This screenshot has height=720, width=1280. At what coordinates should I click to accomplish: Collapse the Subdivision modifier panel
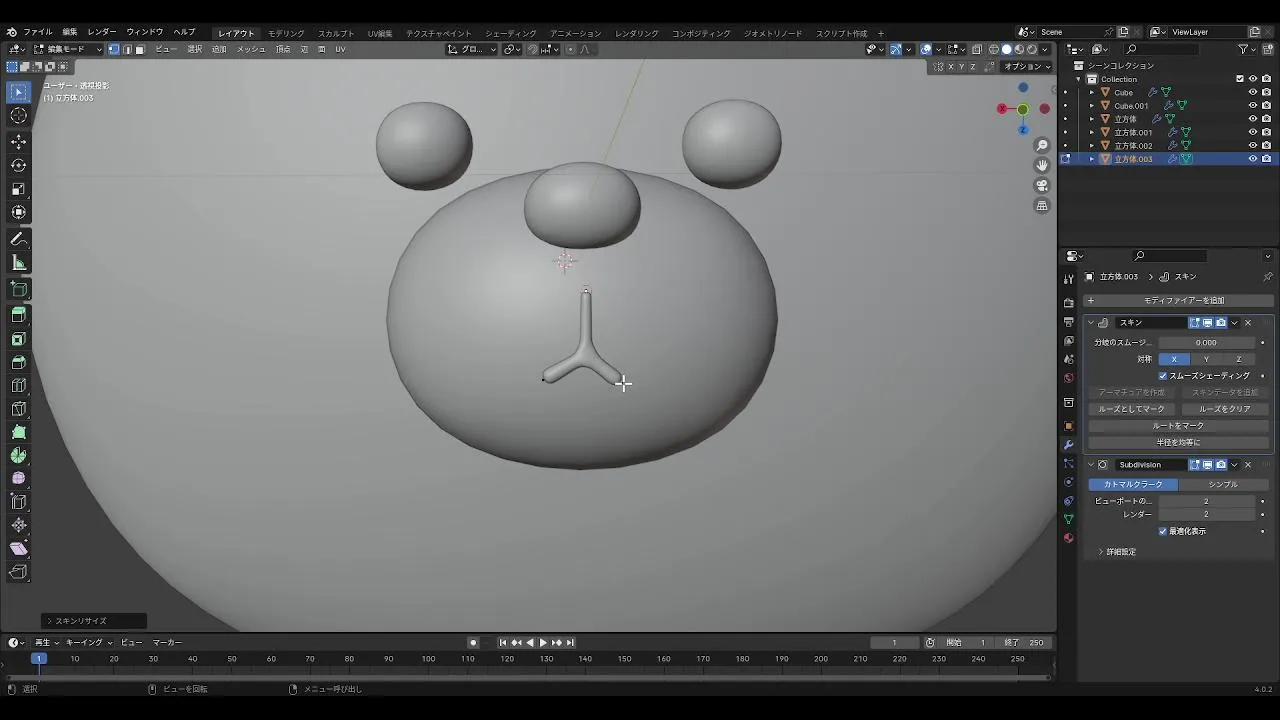1091,465
